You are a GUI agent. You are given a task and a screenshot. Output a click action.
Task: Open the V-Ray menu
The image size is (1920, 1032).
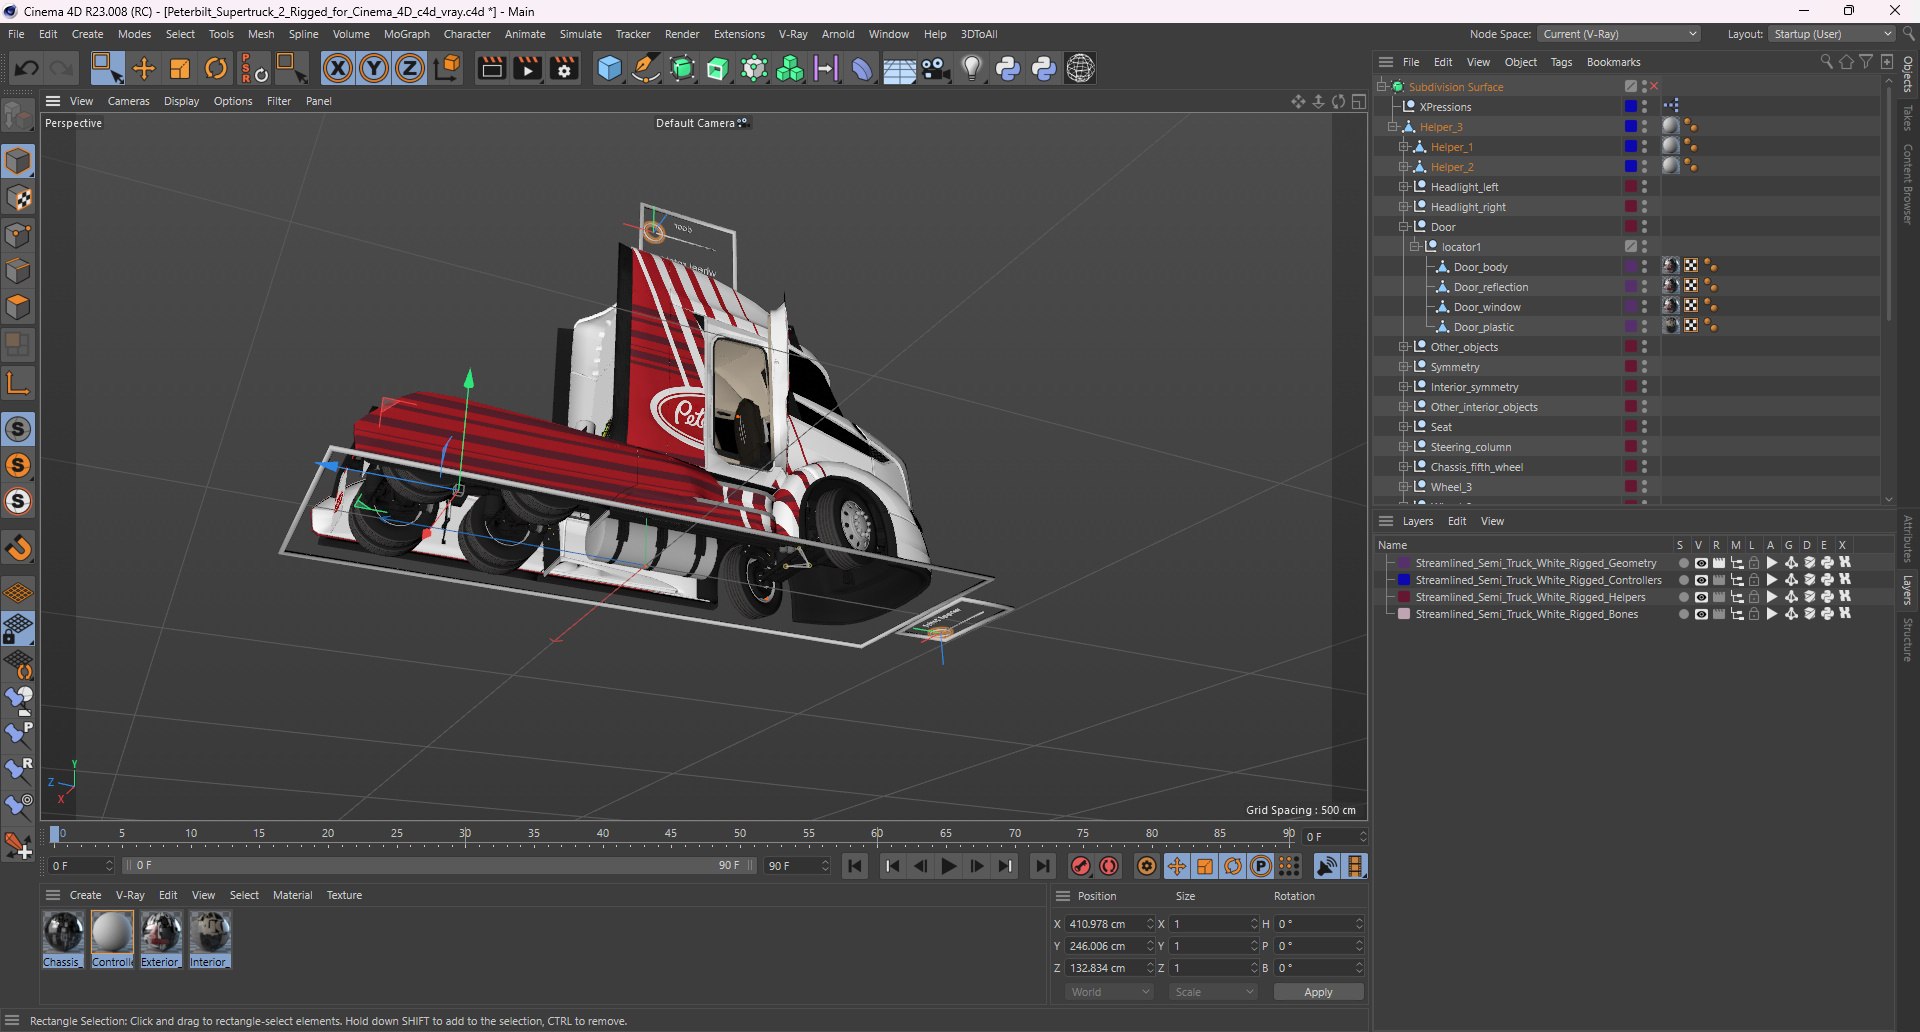[x=793, y=34]
